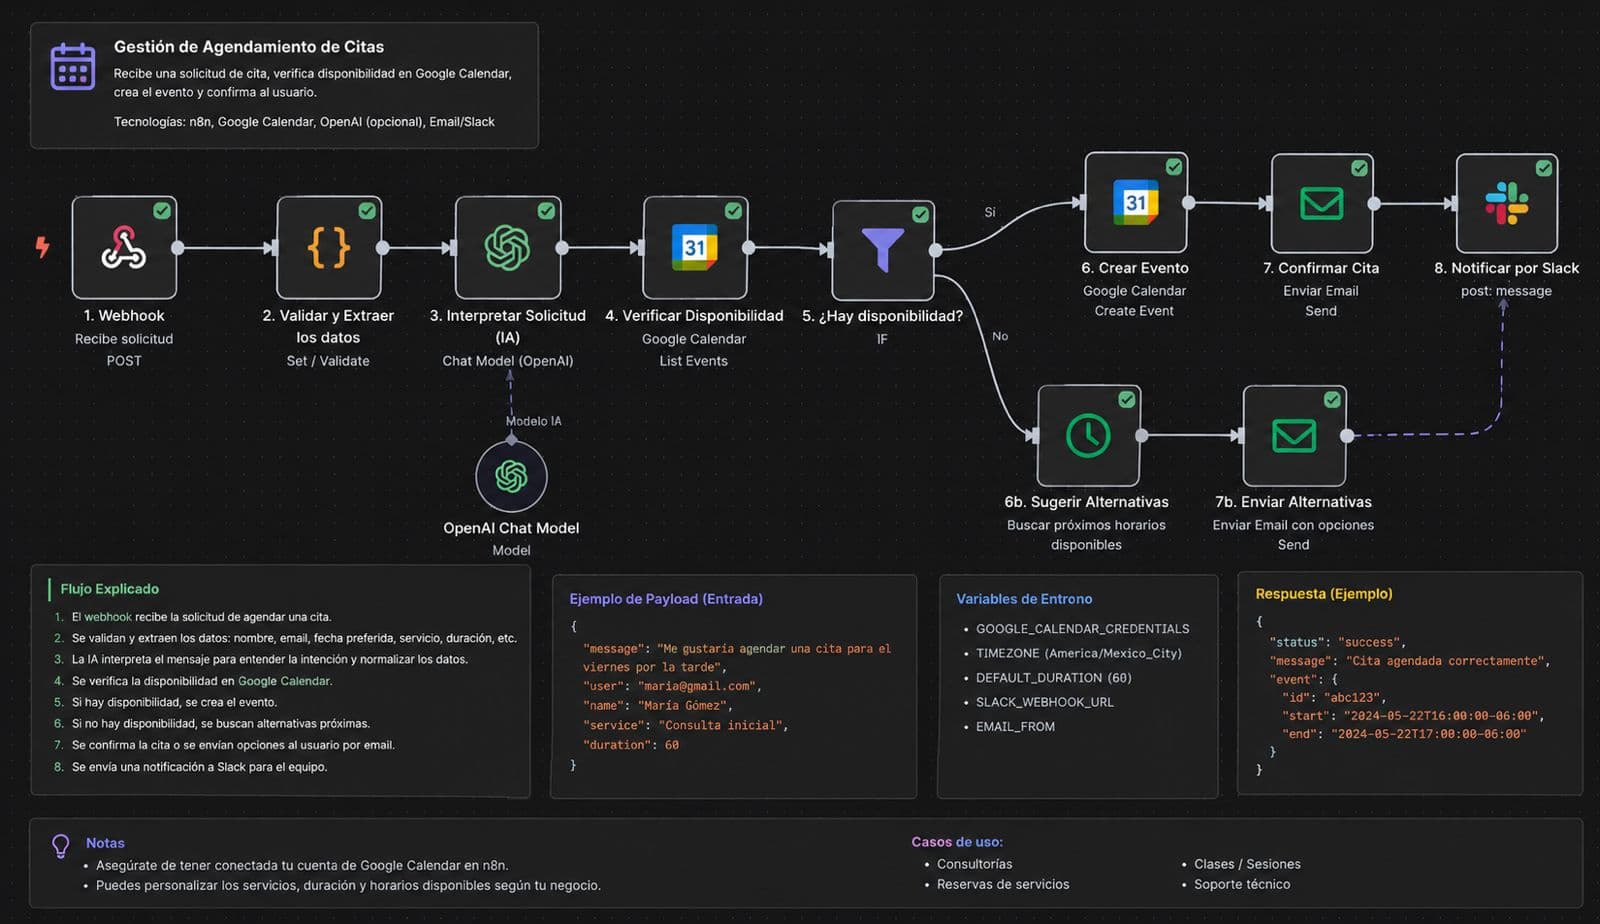Select 'TIMEZONE (America/Mexico_City)' variable entry
This screenshot has width=1600, height=924.
(1079, 653)
